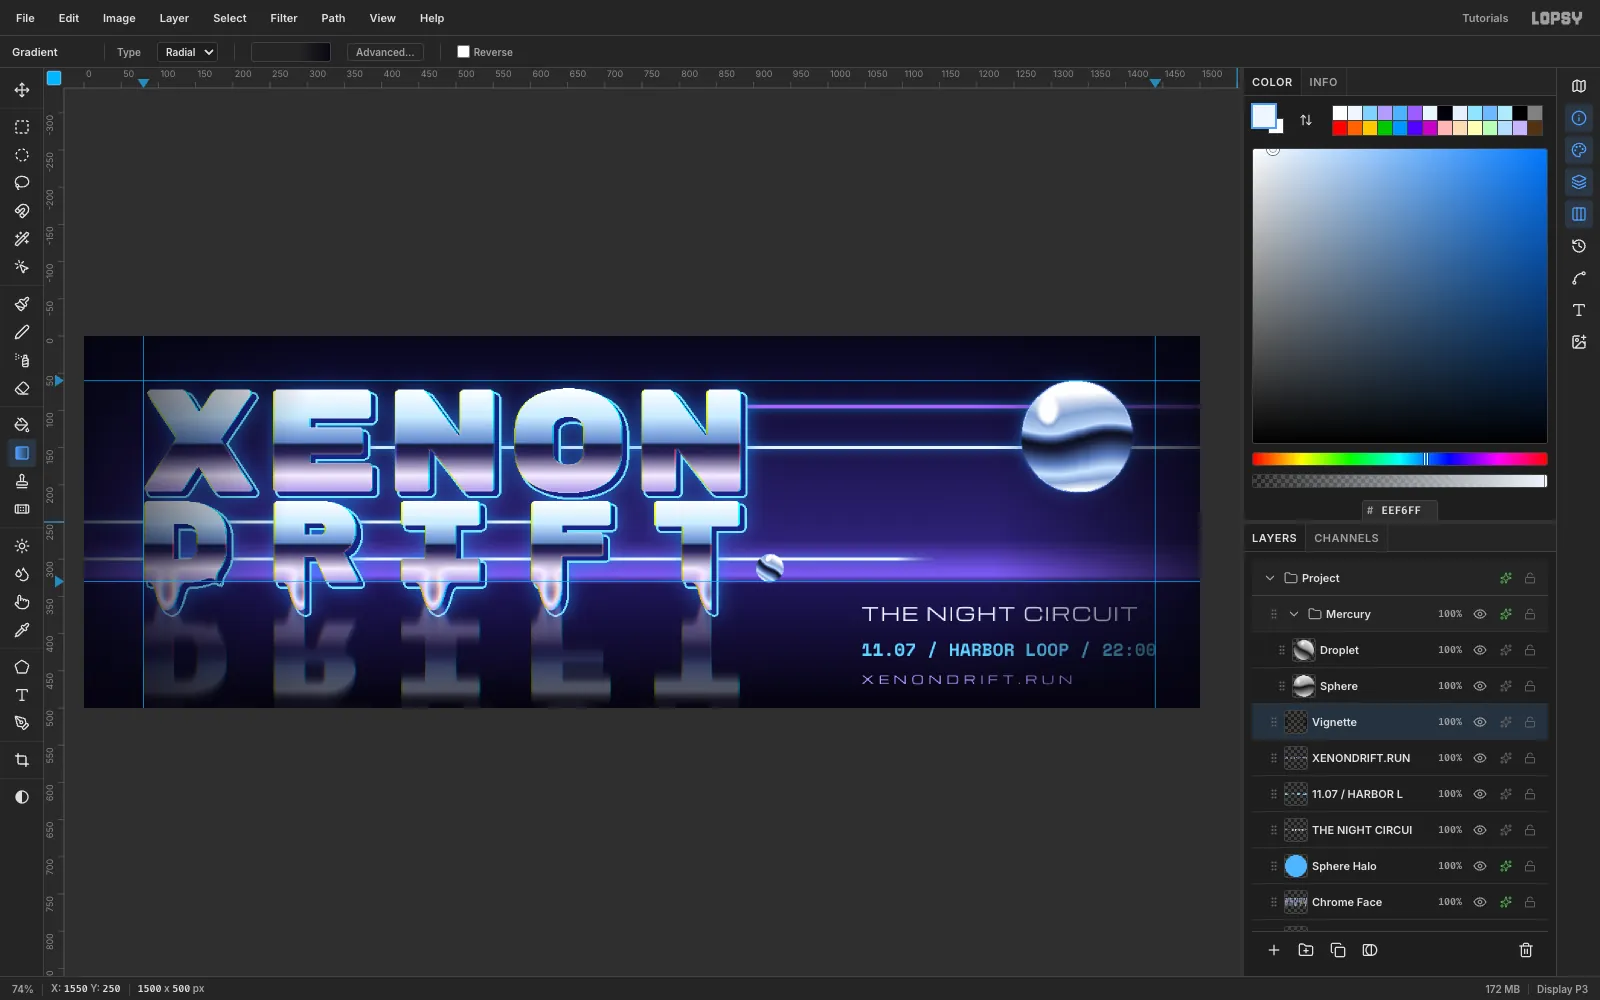
Task: Select the Dodge (sun) tool
Action: click(21, 546)
